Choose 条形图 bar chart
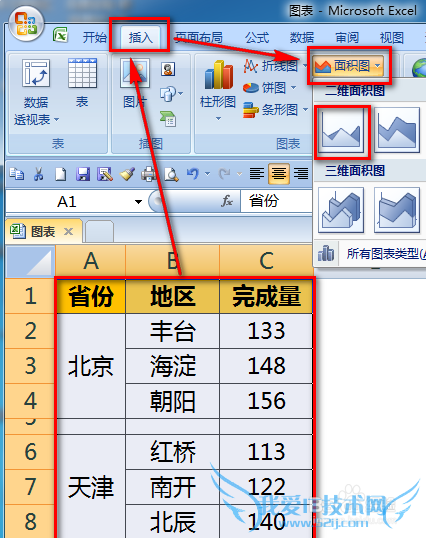The width and height of the screenshot is (426, 538). pyautogui.click(x=275, y=110)
